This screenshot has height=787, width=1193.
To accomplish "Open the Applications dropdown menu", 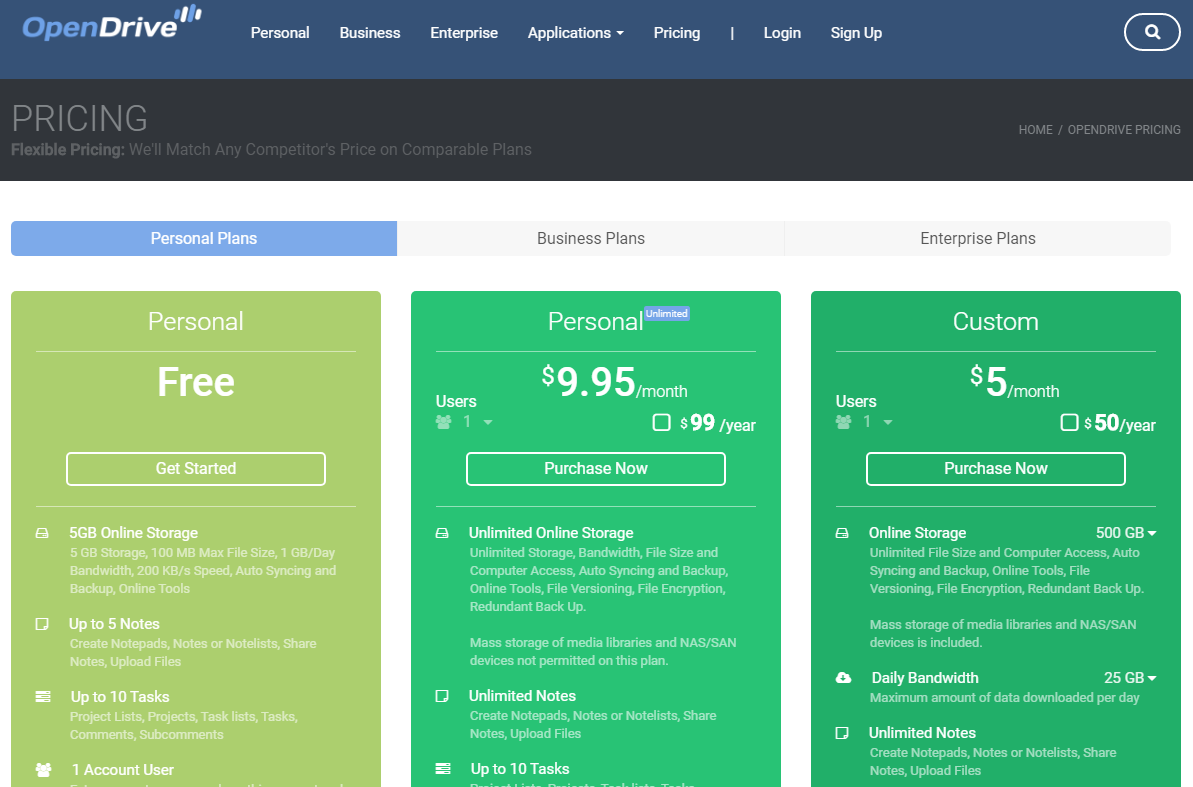I will pos(575,33).
